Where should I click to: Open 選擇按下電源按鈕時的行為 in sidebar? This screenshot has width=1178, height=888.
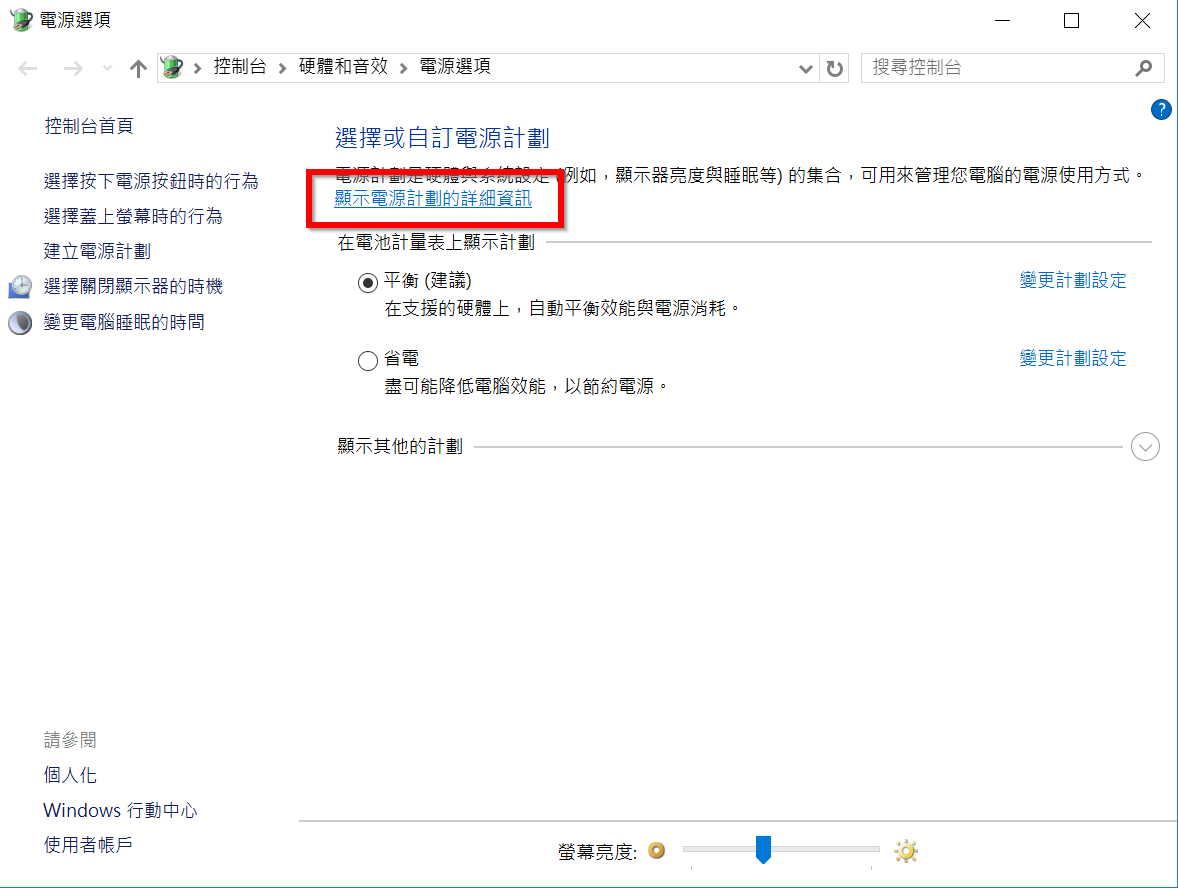[x=151, y=181]
